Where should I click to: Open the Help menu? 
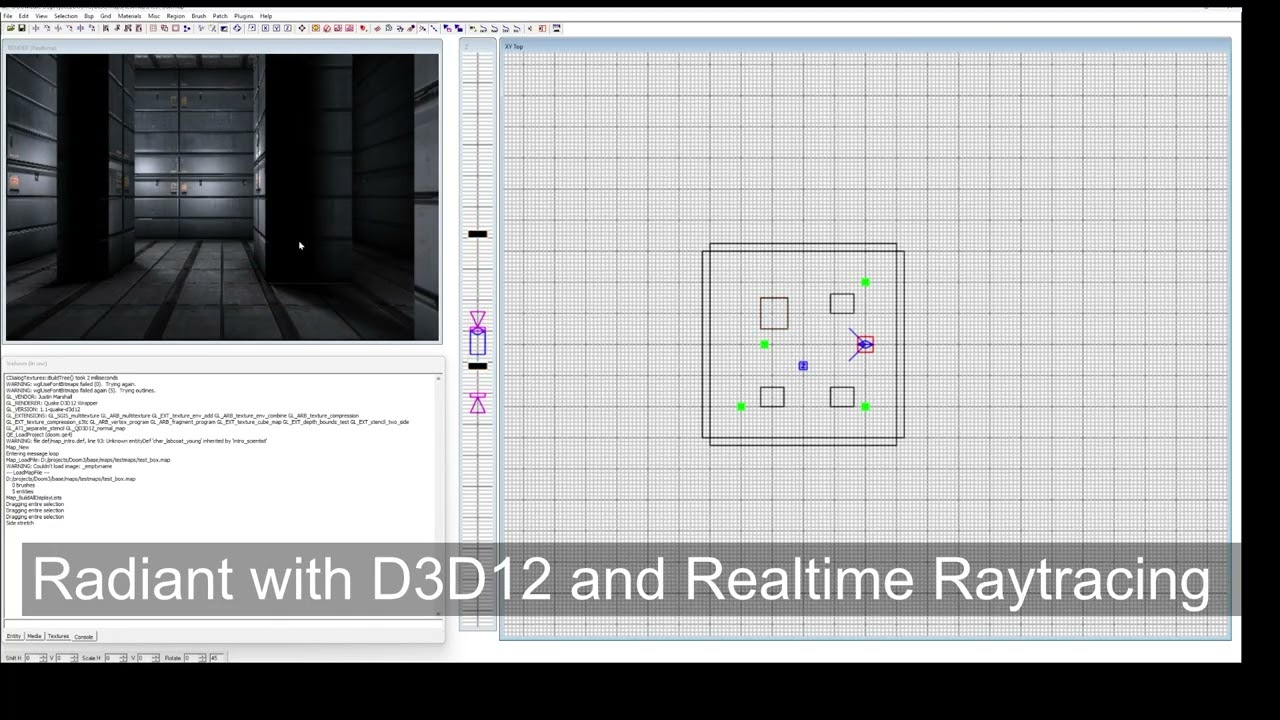pos(266,16)
